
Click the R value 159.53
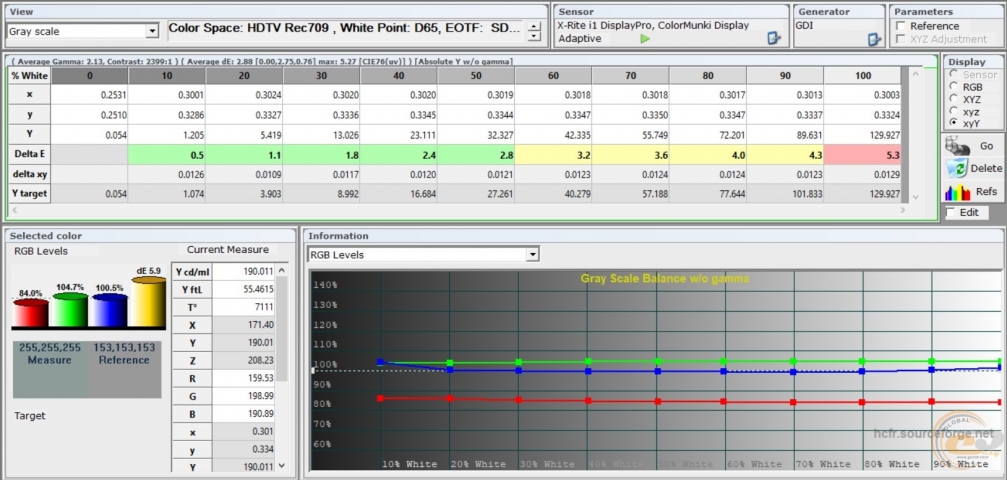[x=244, y=379]
